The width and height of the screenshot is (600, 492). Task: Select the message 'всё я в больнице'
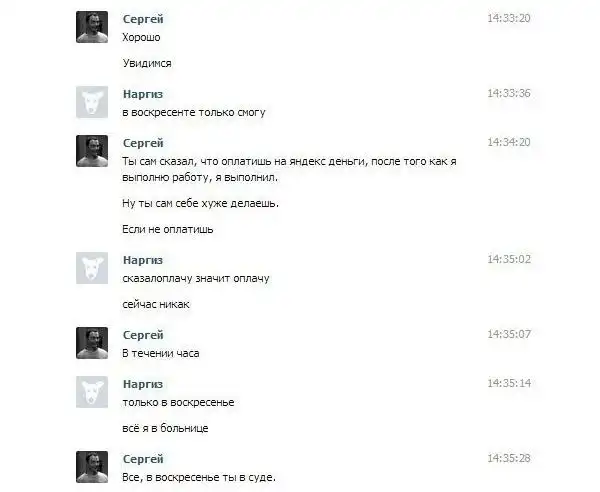tap(165, 428)
